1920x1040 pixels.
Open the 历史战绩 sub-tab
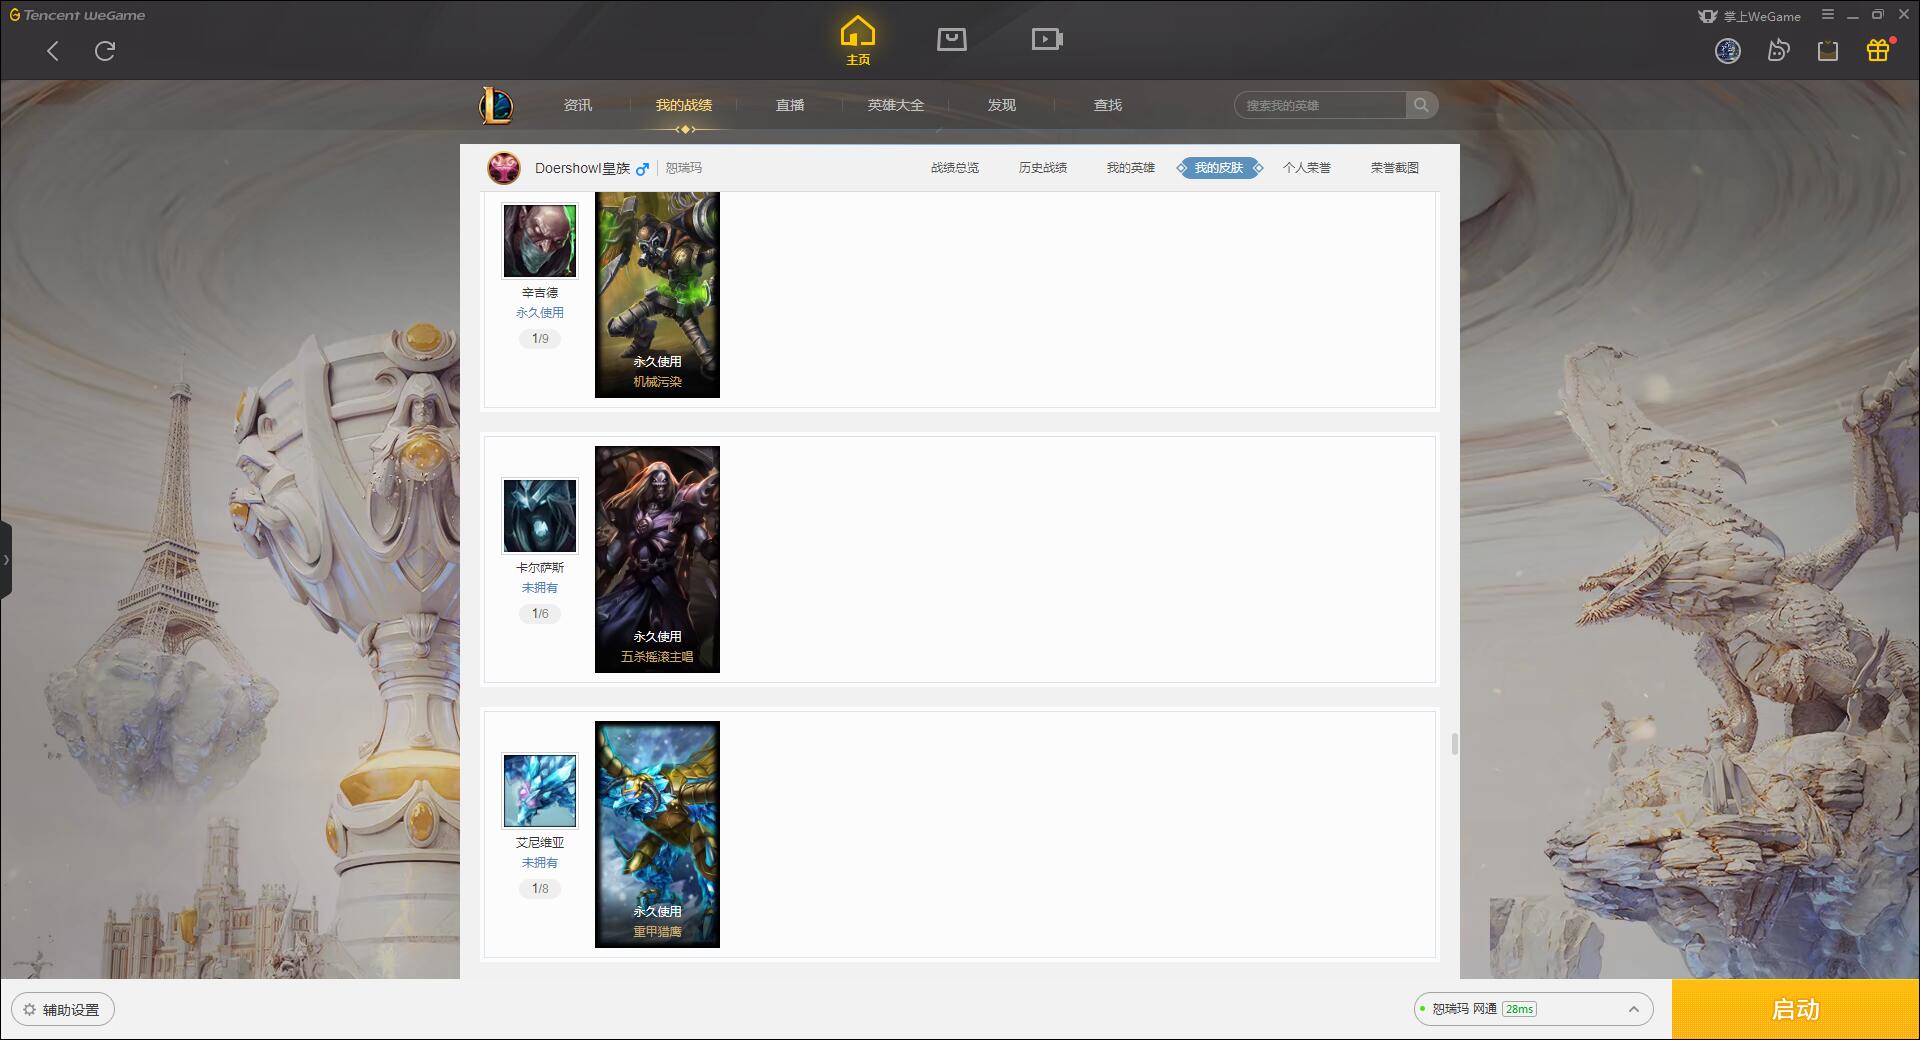click(1043, 168)
